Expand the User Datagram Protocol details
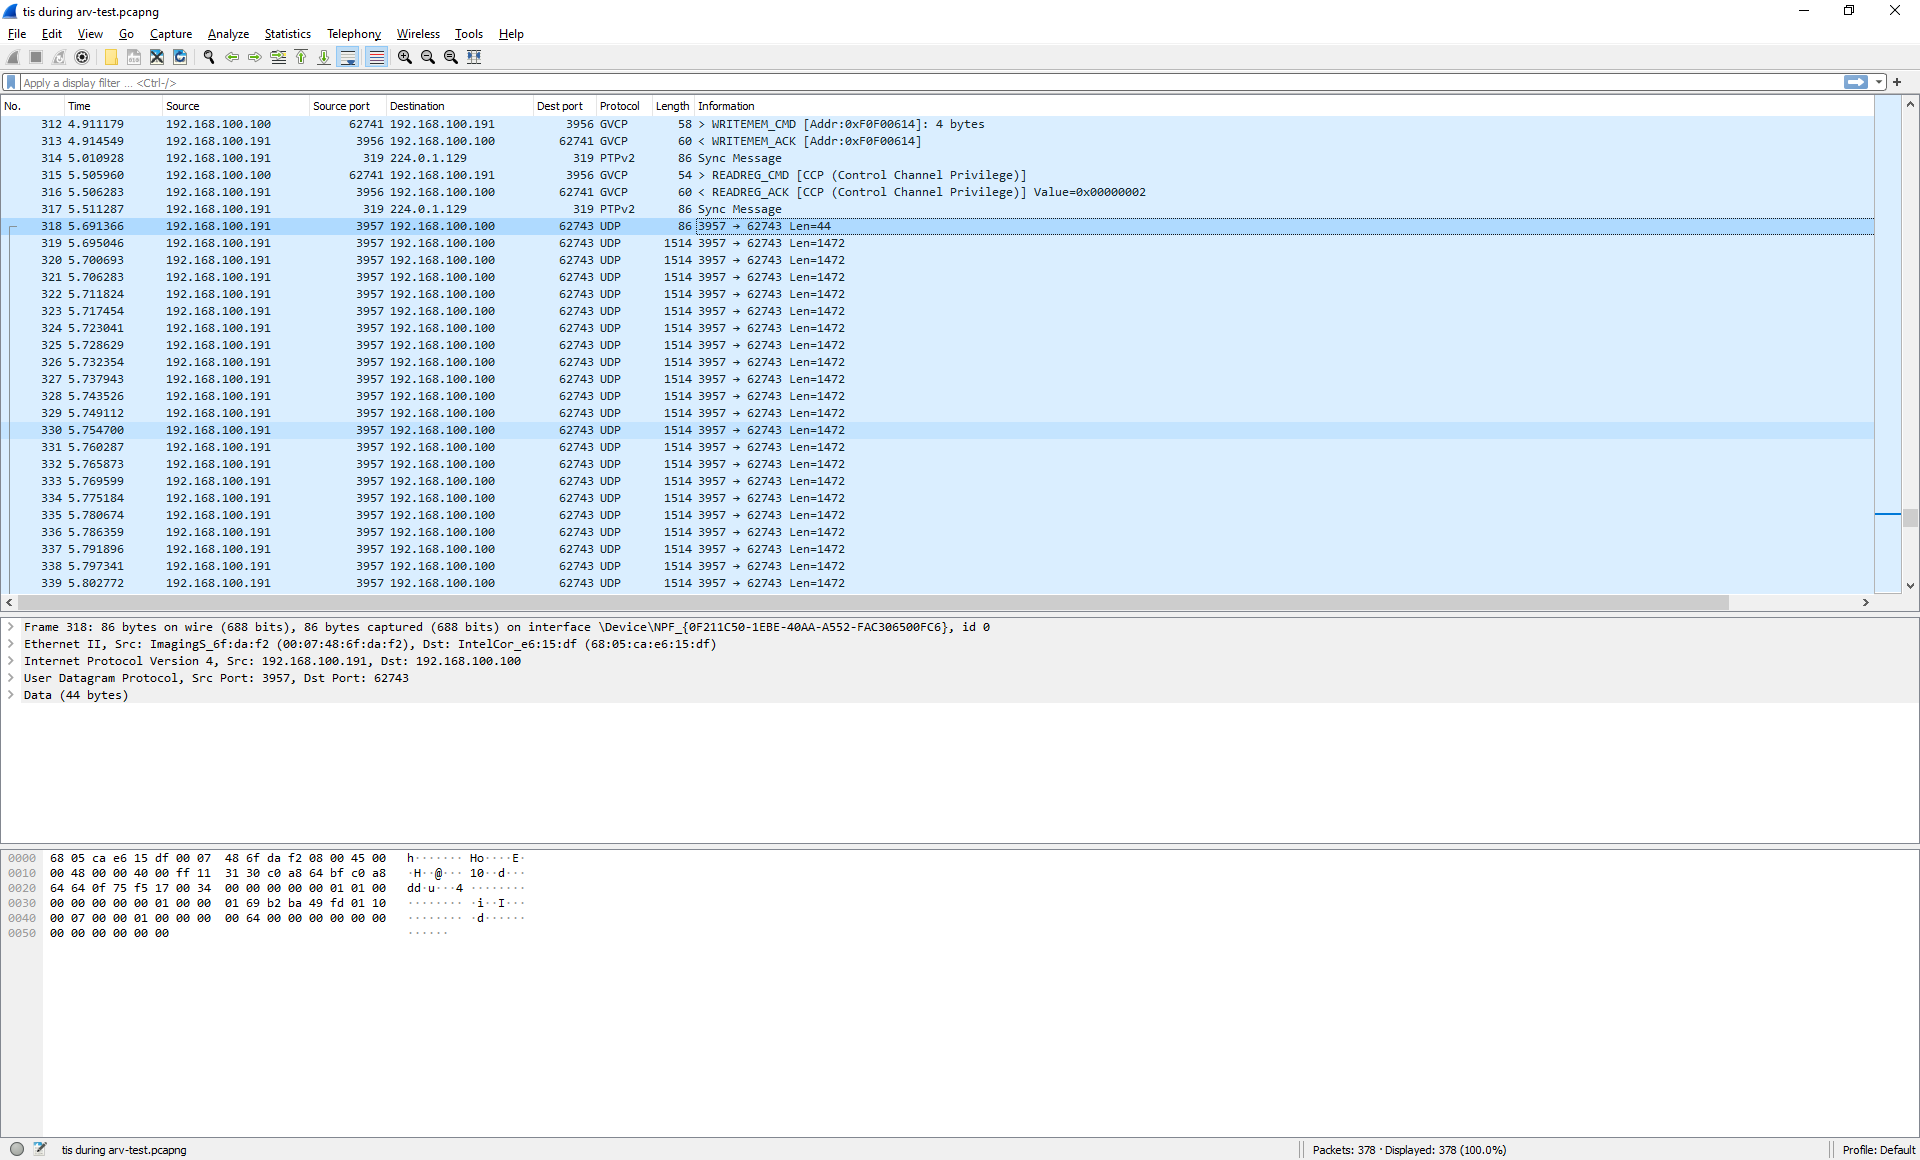Viewport: 1920px width, 1160px height. [11, 678]
